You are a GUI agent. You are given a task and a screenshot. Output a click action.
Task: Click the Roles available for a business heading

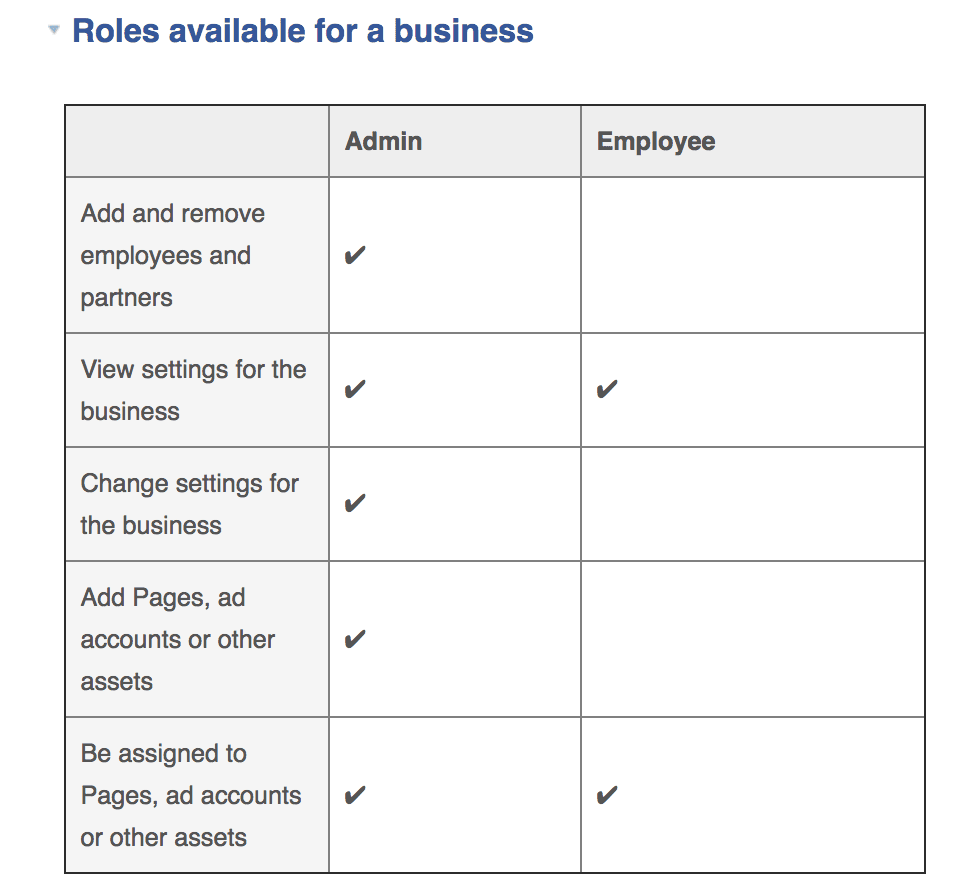coord(302,31)
